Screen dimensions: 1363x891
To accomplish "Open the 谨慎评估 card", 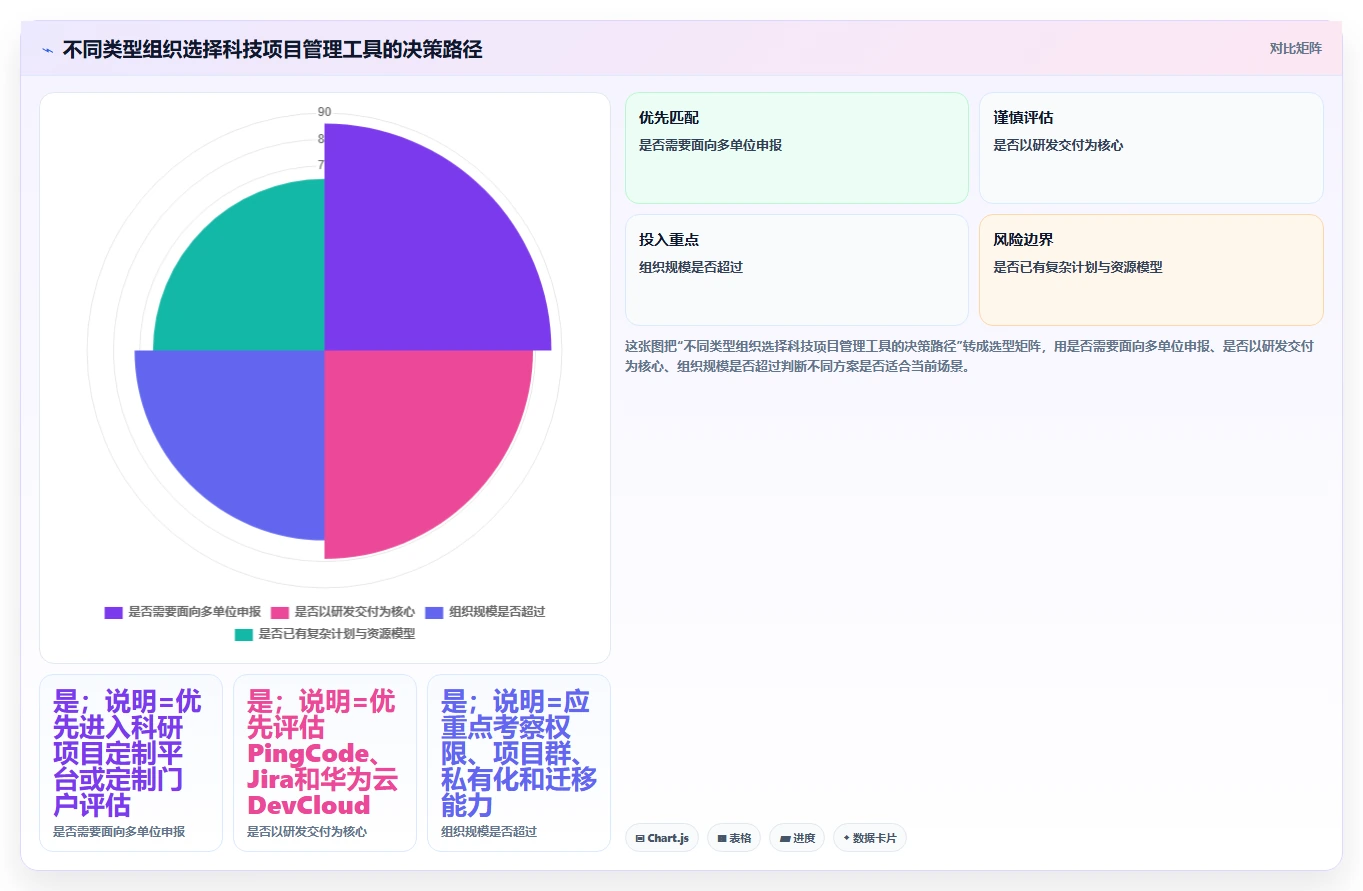I will pyautogui.click(x=1151, y=148).
